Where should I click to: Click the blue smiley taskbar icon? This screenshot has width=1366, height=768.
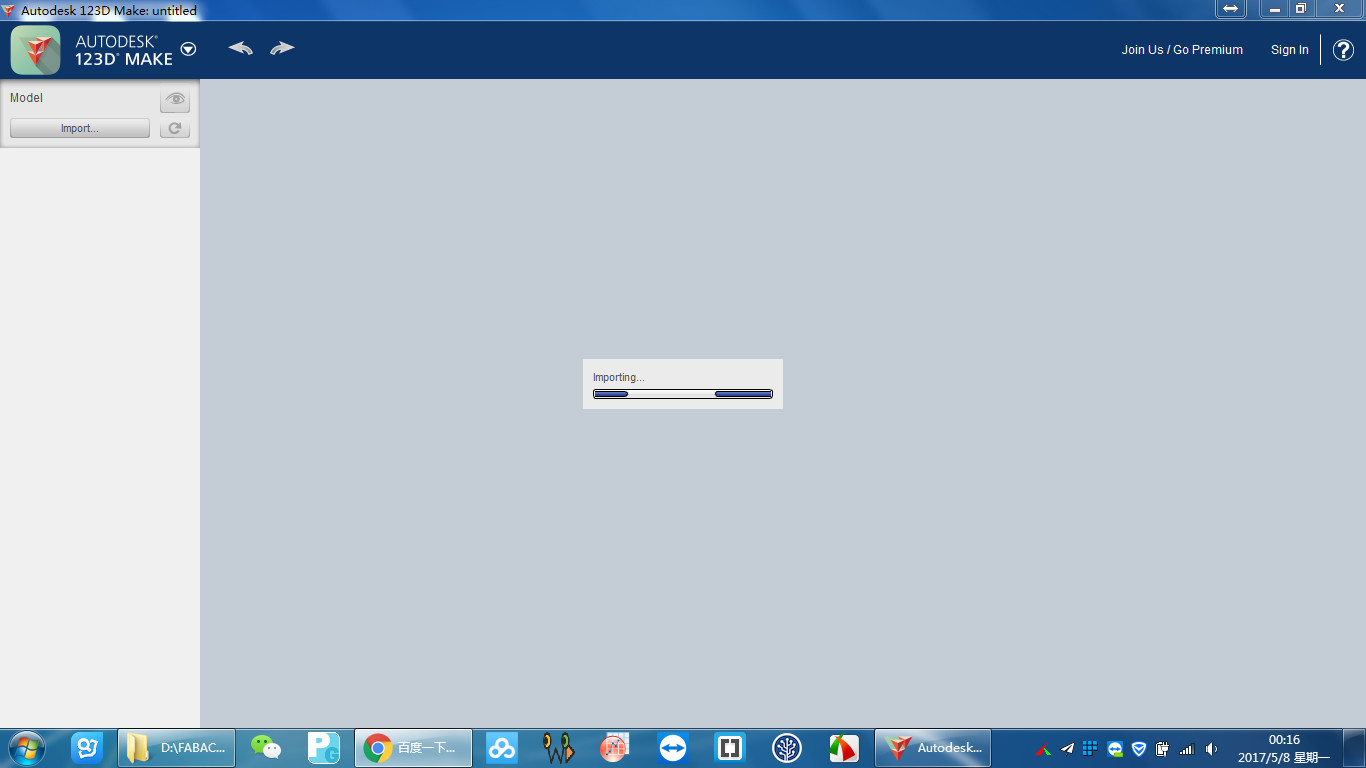(87, 748)
